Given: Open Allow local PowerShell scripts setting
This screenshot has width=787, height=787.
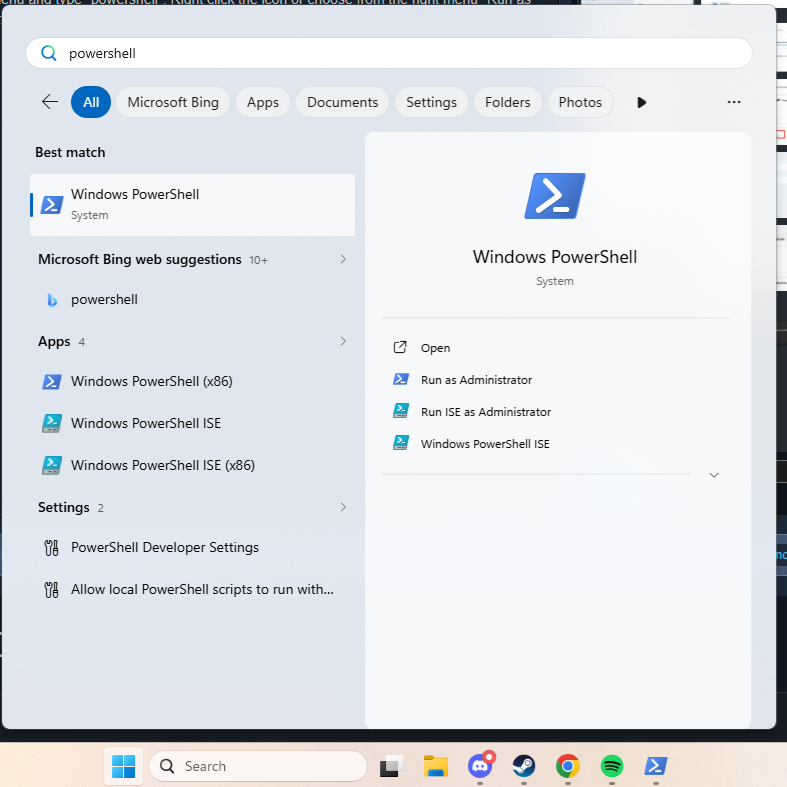Looking at the screenshot, I should tap(193, 589).
